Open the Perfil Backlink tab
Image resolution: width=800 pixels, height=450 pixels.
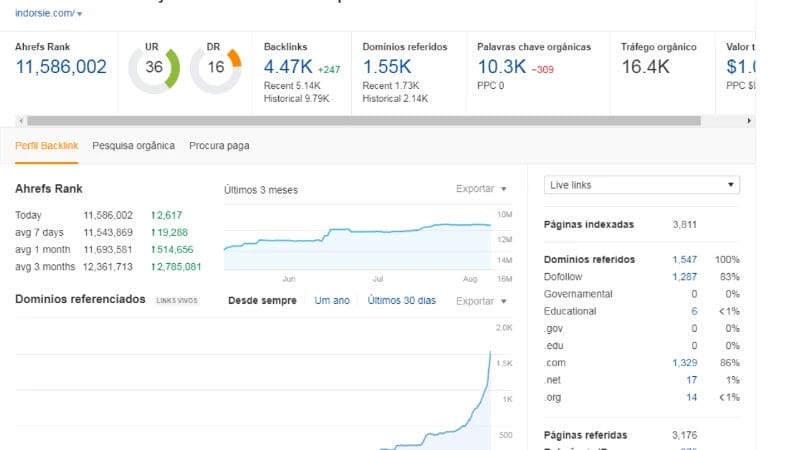[46, 146]
